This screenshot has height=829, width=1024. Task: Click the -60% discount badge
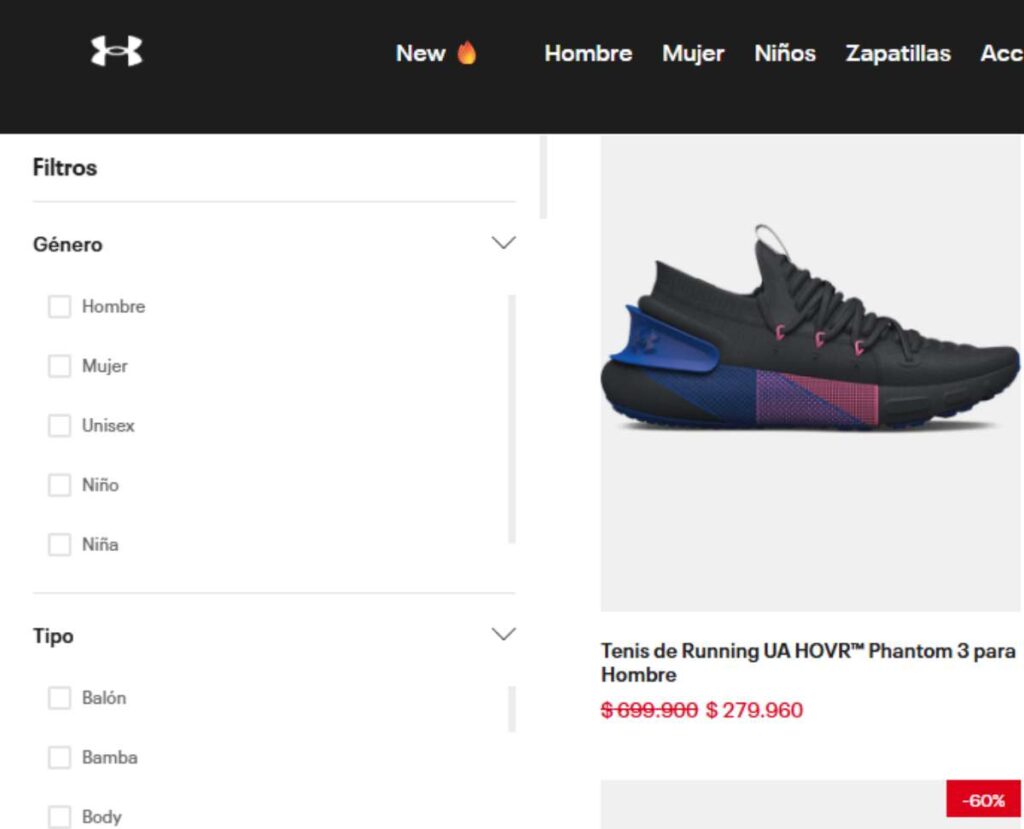984,800
